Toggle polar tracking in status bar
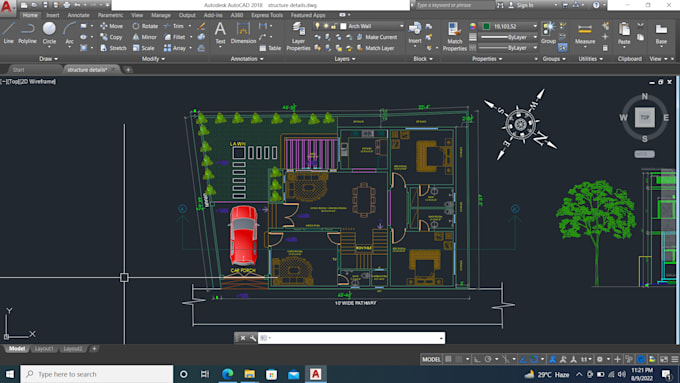The height and width of the screenshot is (383, 680). pyautogui.click(x=488, y=359)
